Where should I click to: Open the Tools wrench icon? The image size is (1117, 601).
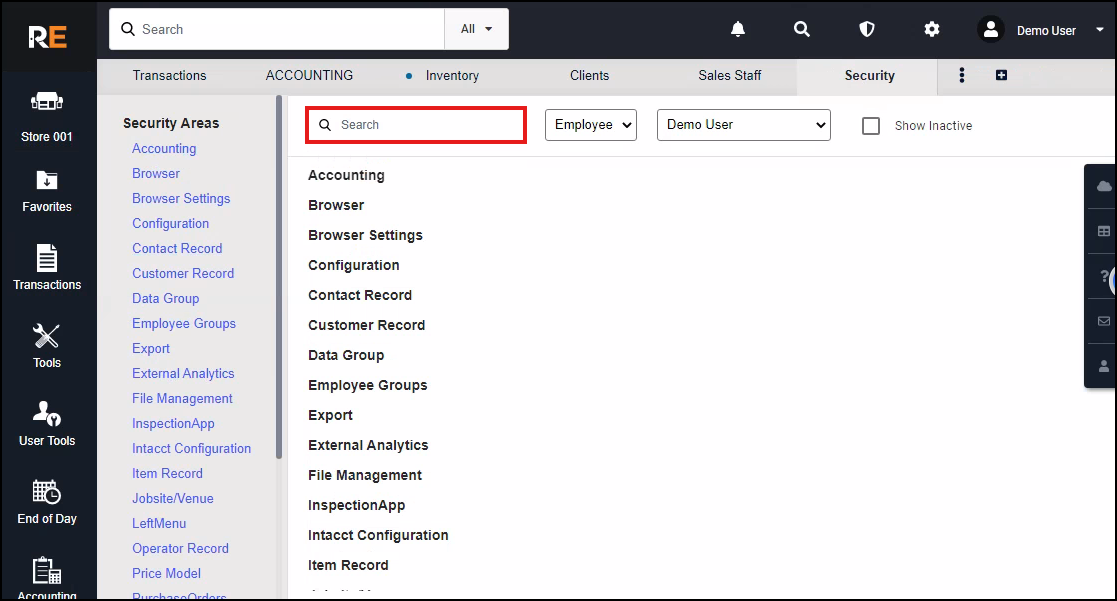click(x=47, y=345)
